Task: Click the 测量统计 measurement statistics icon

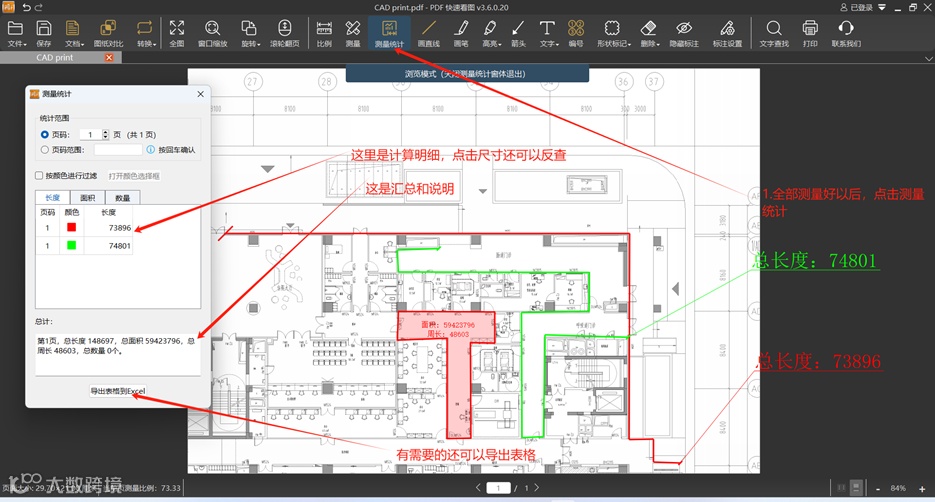Action: 389,33
